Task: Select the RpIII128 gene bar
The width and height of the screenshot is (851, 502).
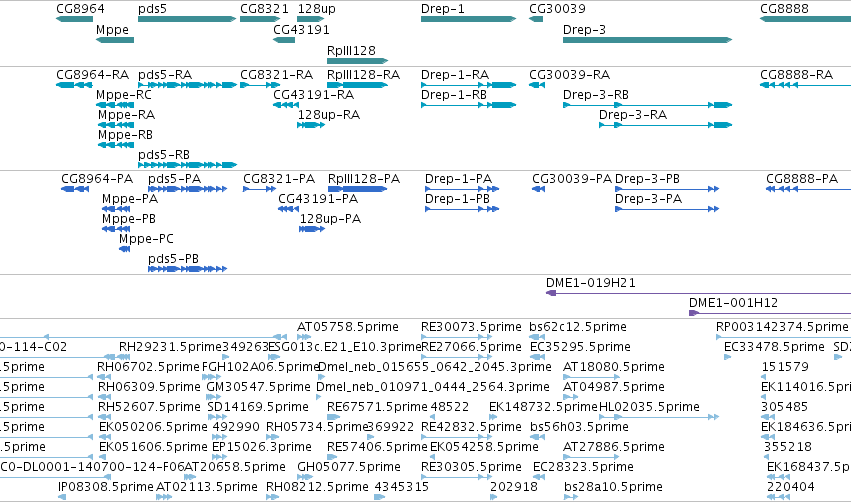Action: tap(358, 61)
